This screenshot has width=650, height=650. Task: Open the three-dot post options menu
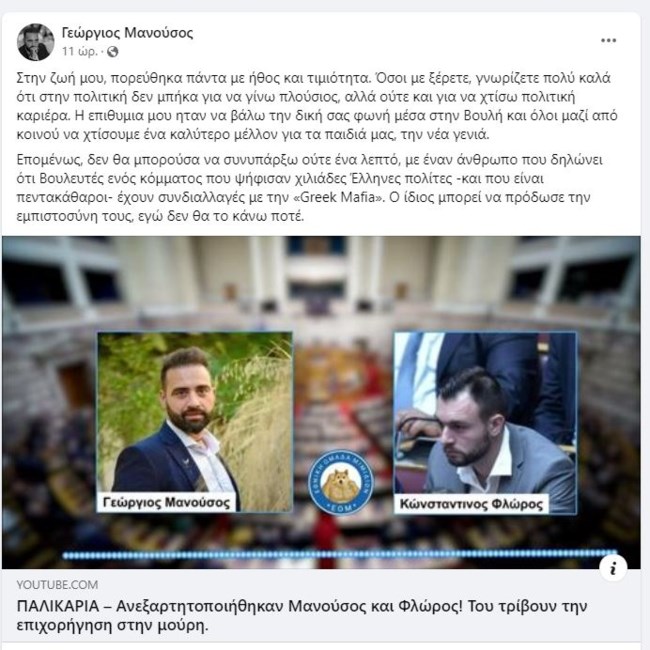[608, 40]
